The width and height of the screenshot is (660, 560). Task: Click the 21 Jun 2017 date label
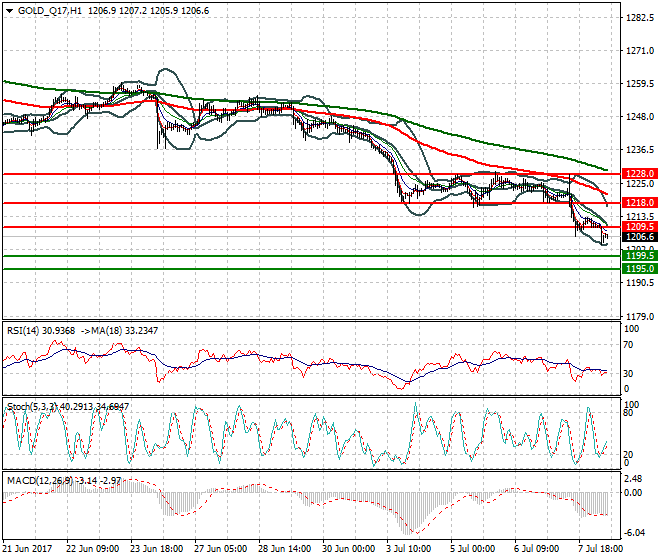pyautogui.click(x=27, y=549)
